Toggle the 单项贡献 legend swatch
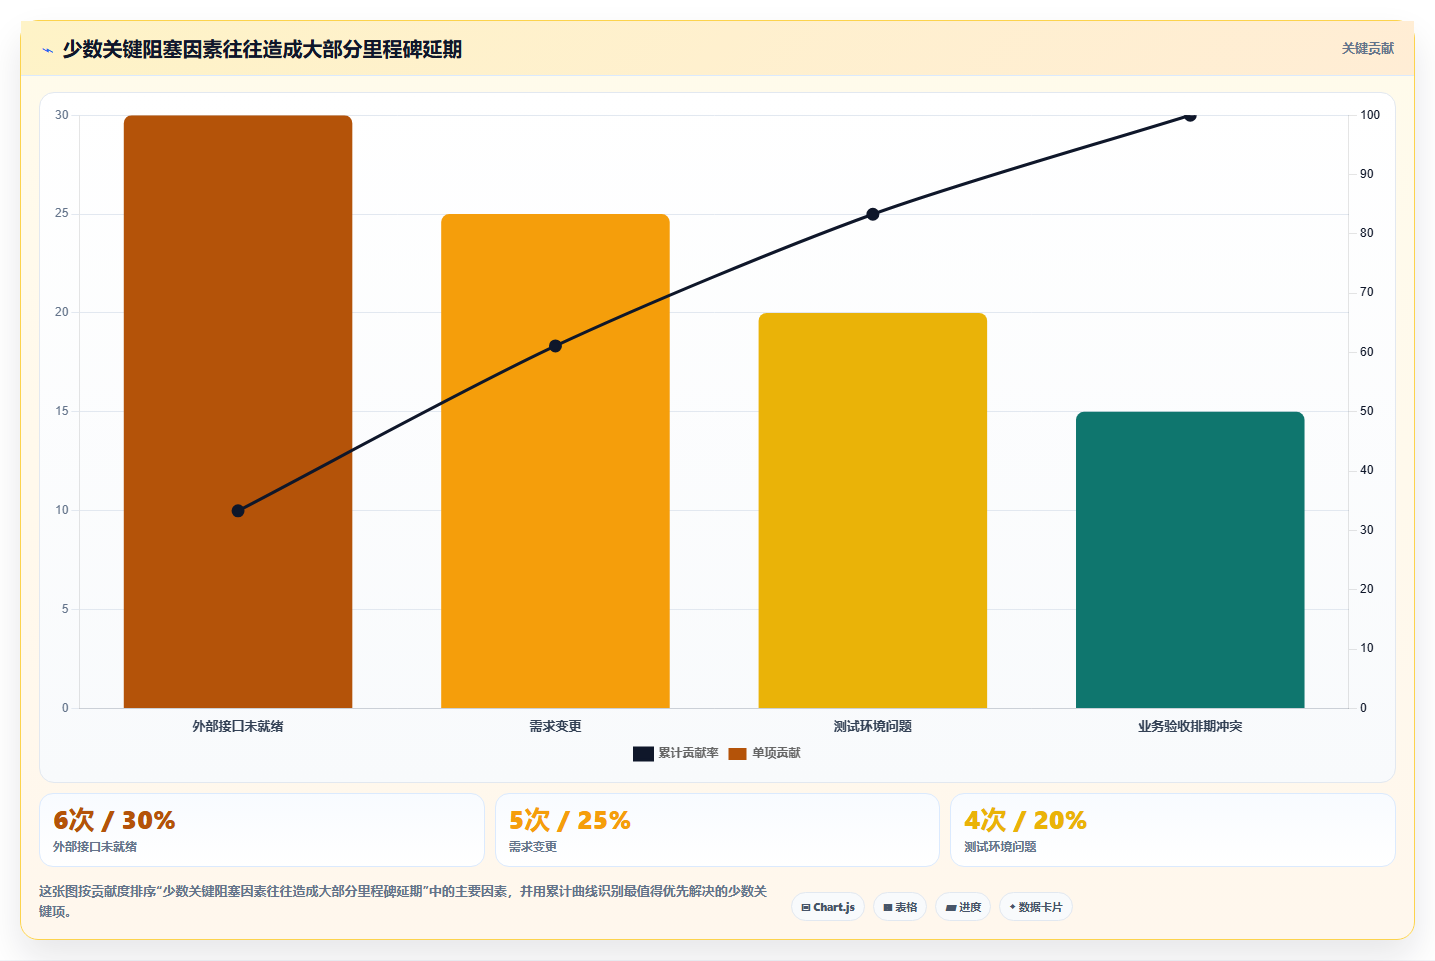This screenshot has height=961, width=1435. (x=737, y=754)
